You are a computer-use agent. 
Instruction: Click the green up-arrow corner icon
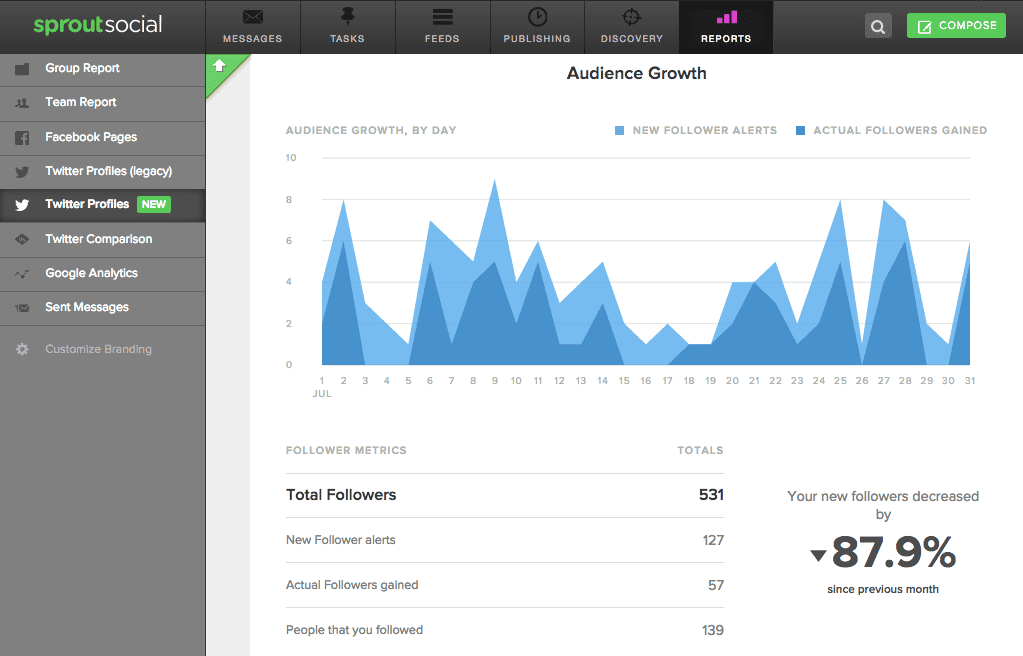pos(220,66)
